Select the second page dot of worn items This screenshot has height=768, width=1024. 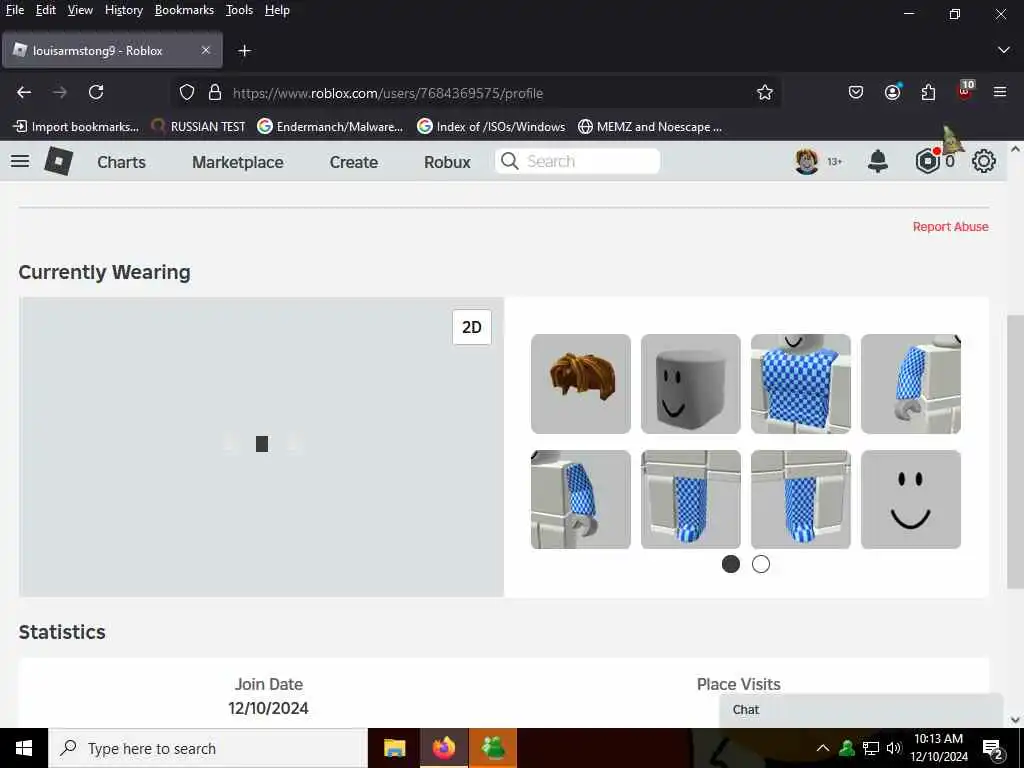tap(761, 564)
